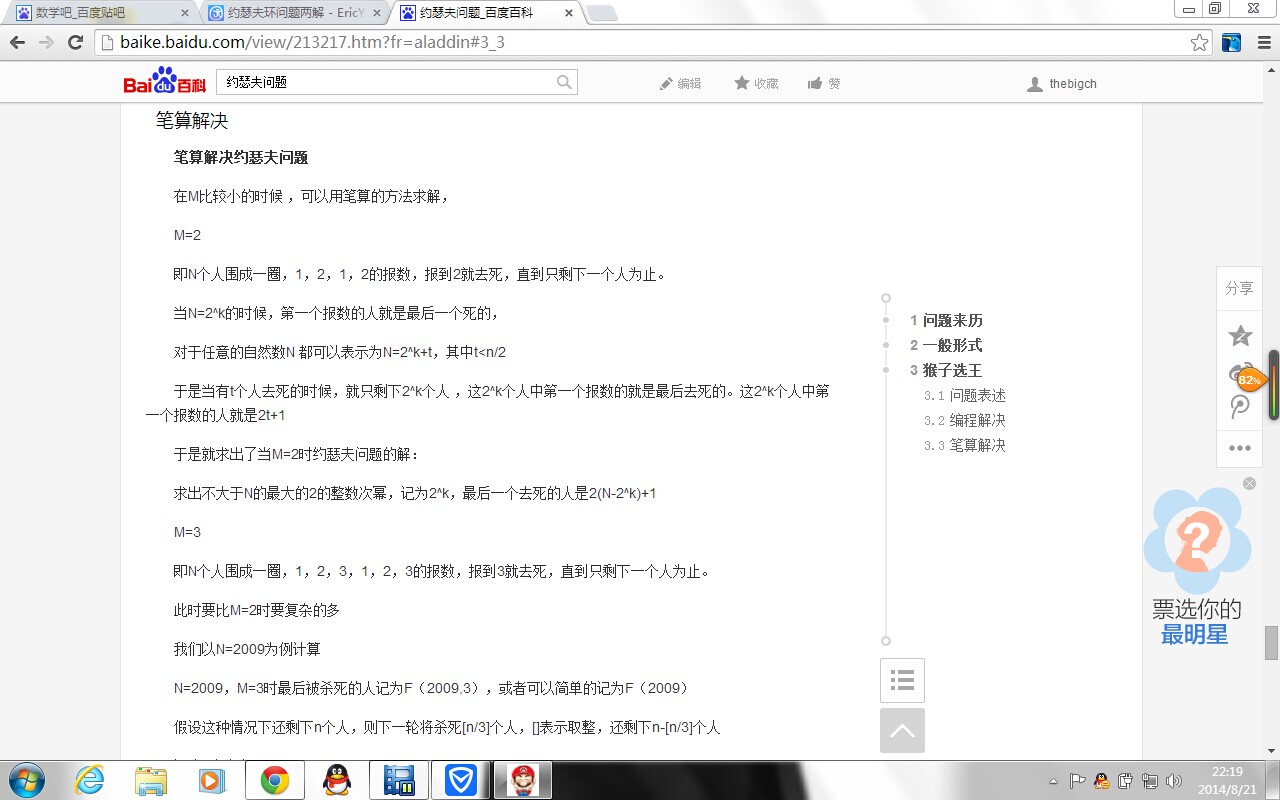Viewport: 1280px width, 800px height.
Task: Jump to subsection 3.2 编程解决
Action: pyautogui.click(x=965, y=421)
